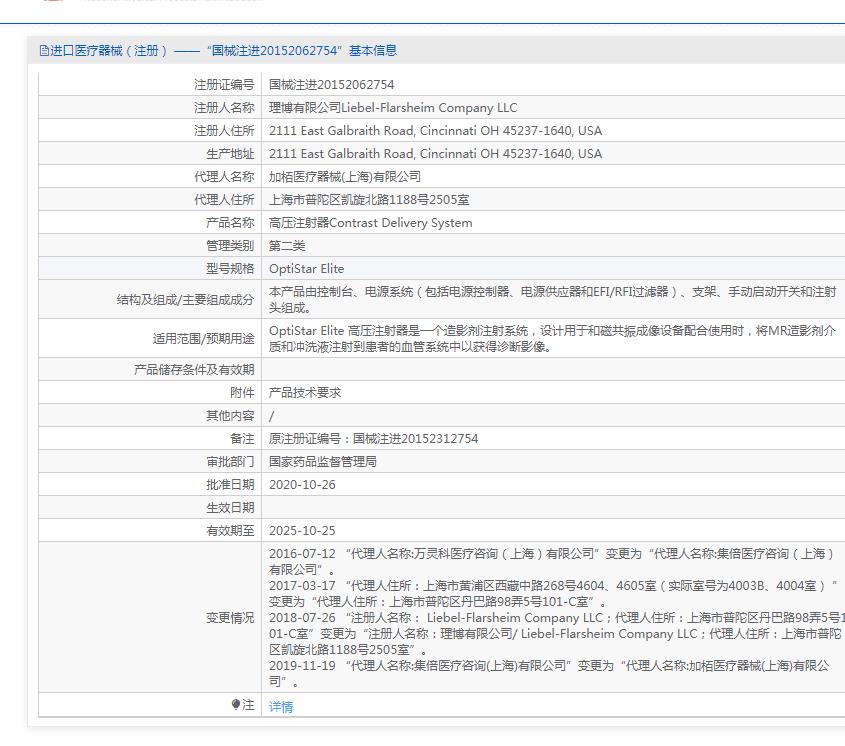
Task: Click the 适用范围/预期用途 description text
Action: (552, 339)
